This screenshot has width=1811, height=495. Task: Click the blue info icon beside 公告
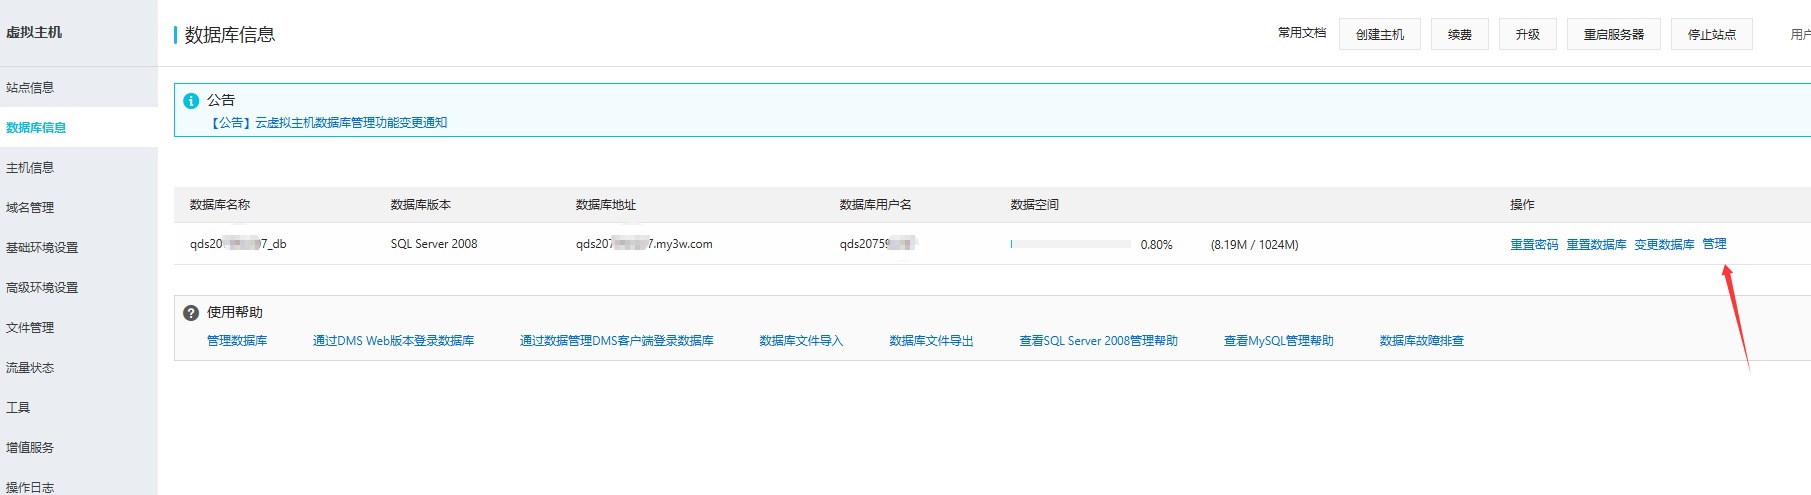coord(191,101)
